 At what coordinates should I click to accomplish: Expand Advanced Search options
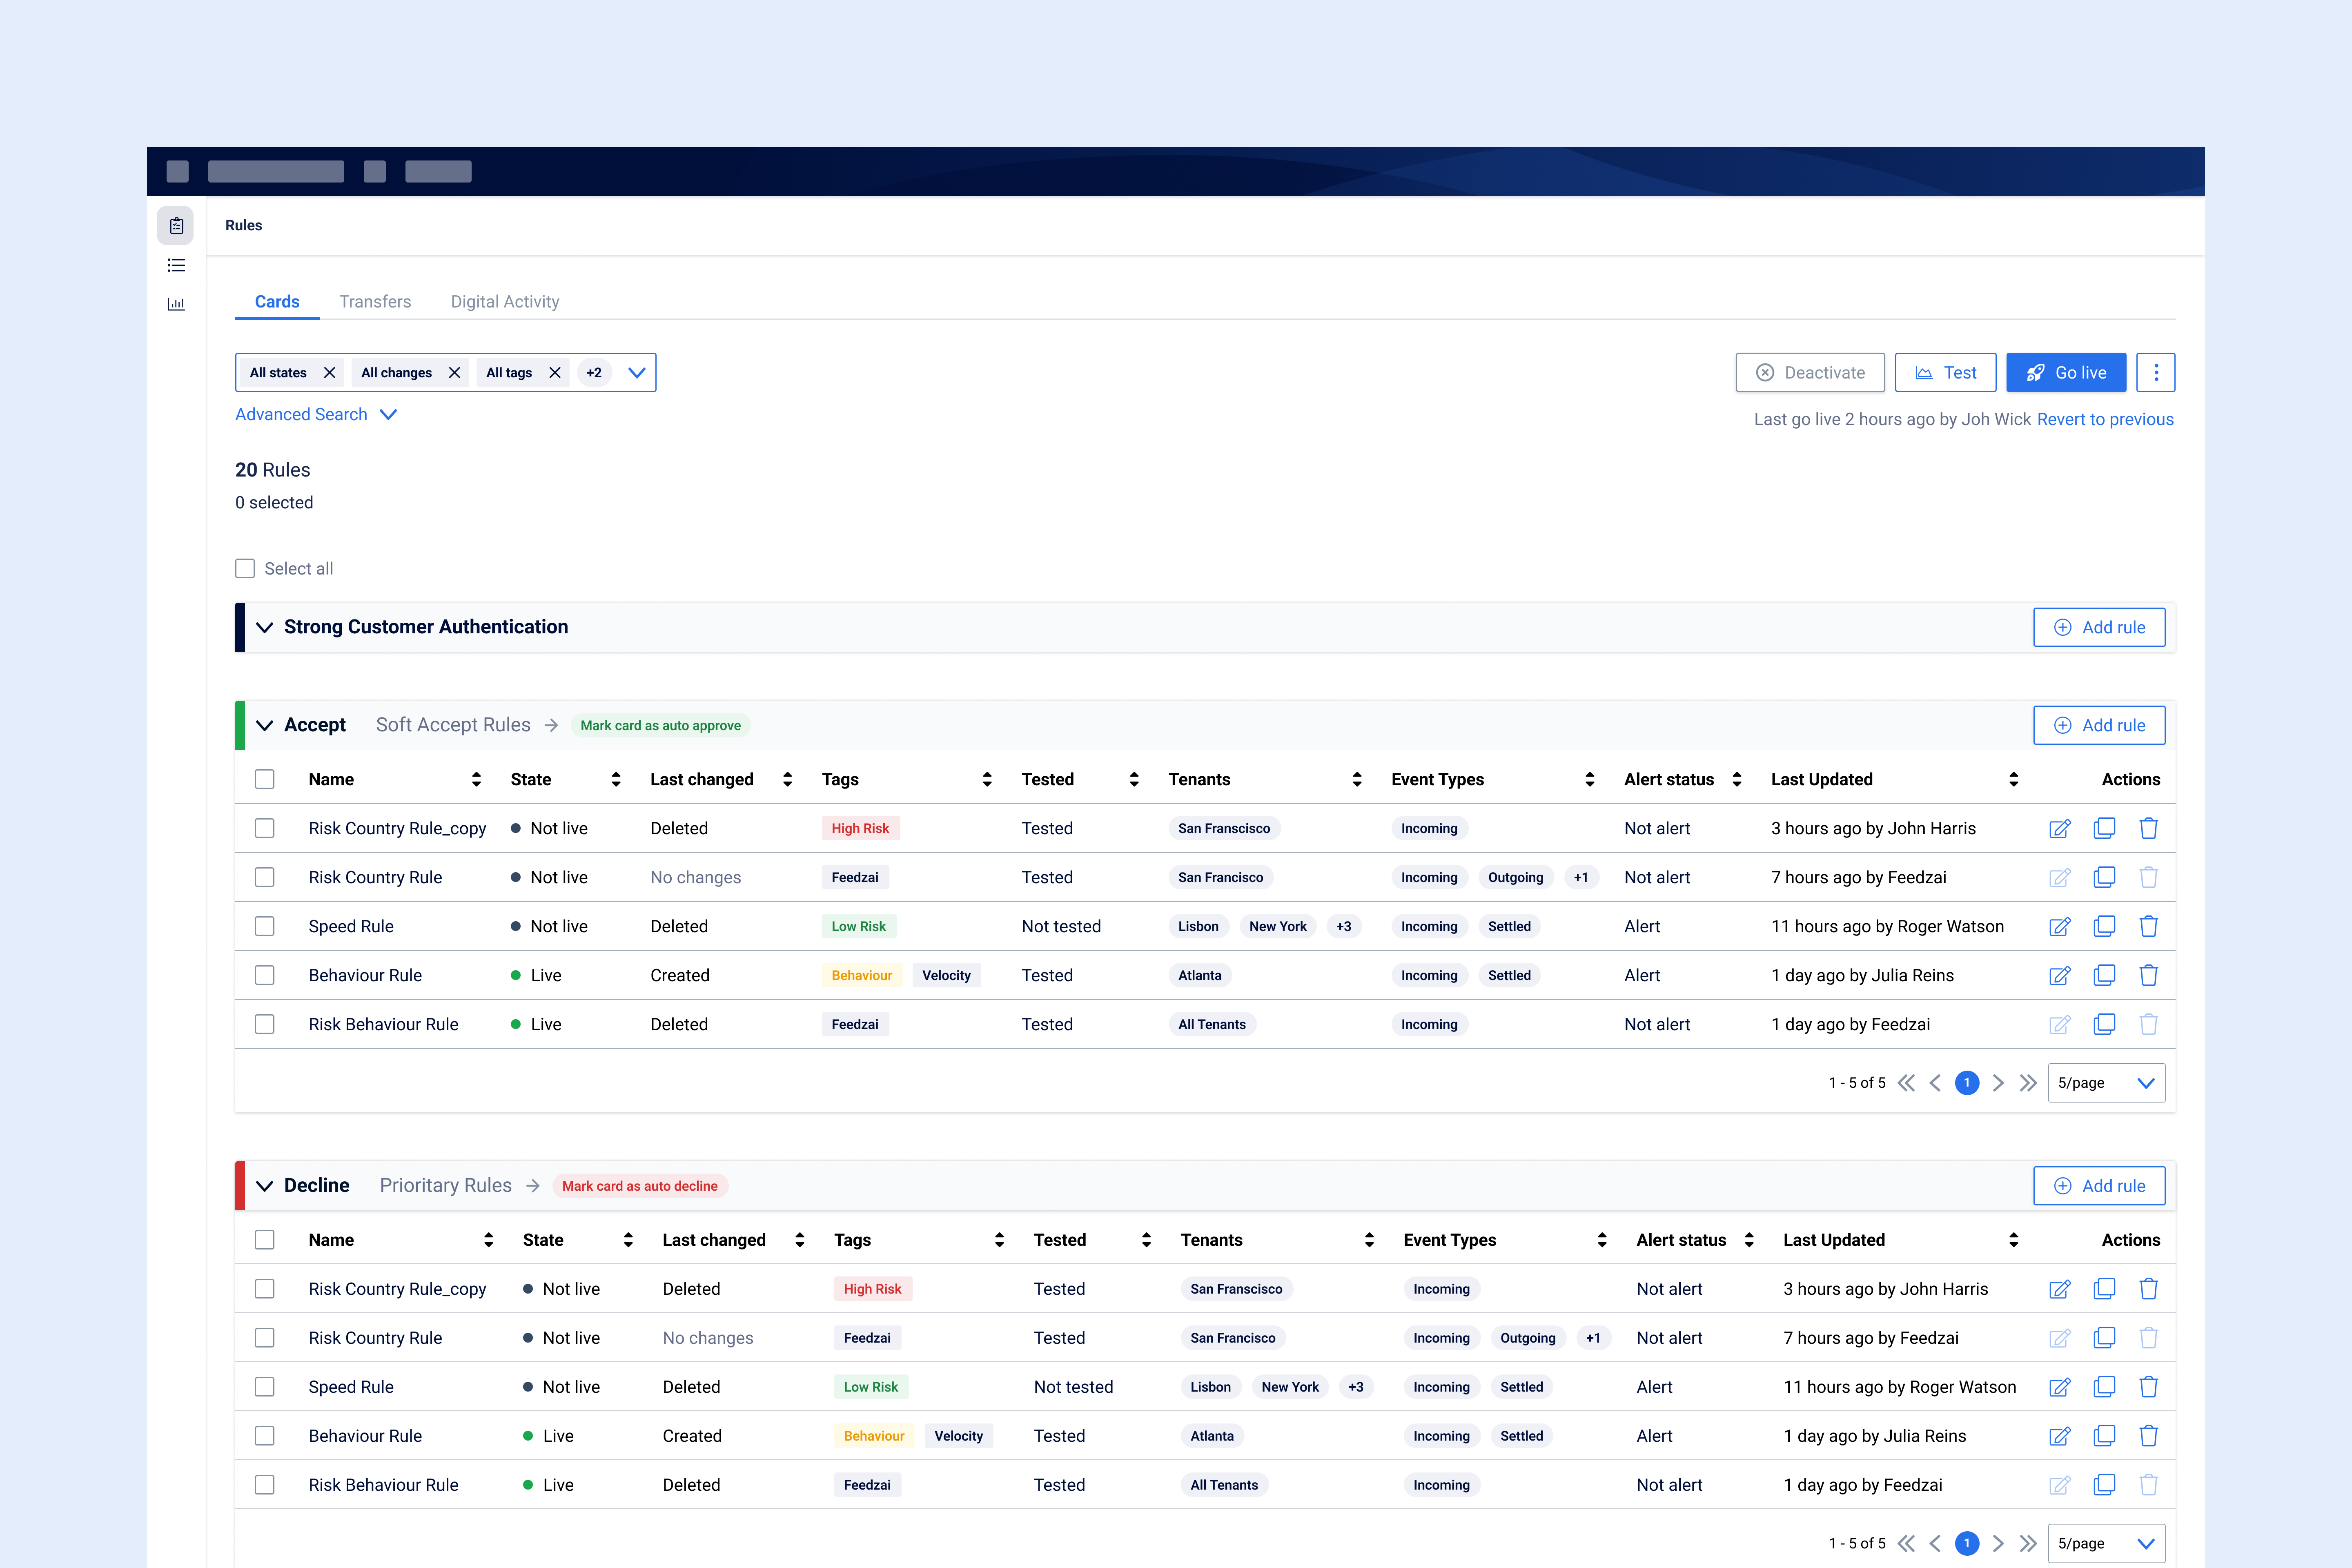(x=316, y=414)
